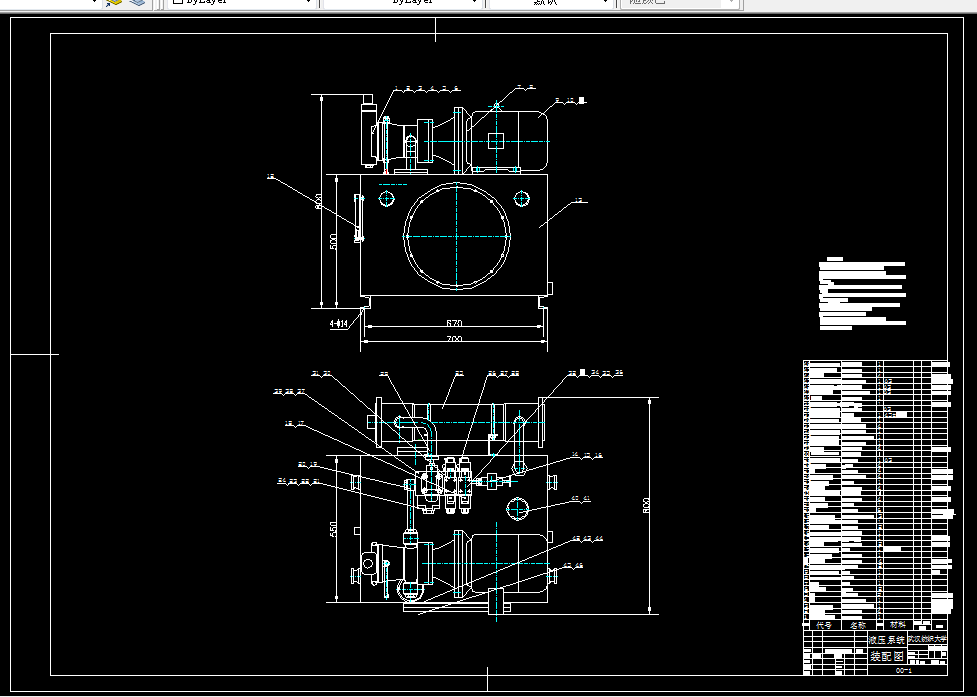Open the linetype ByLayer dropdown
977x697 pixels.
click(404, 2)
